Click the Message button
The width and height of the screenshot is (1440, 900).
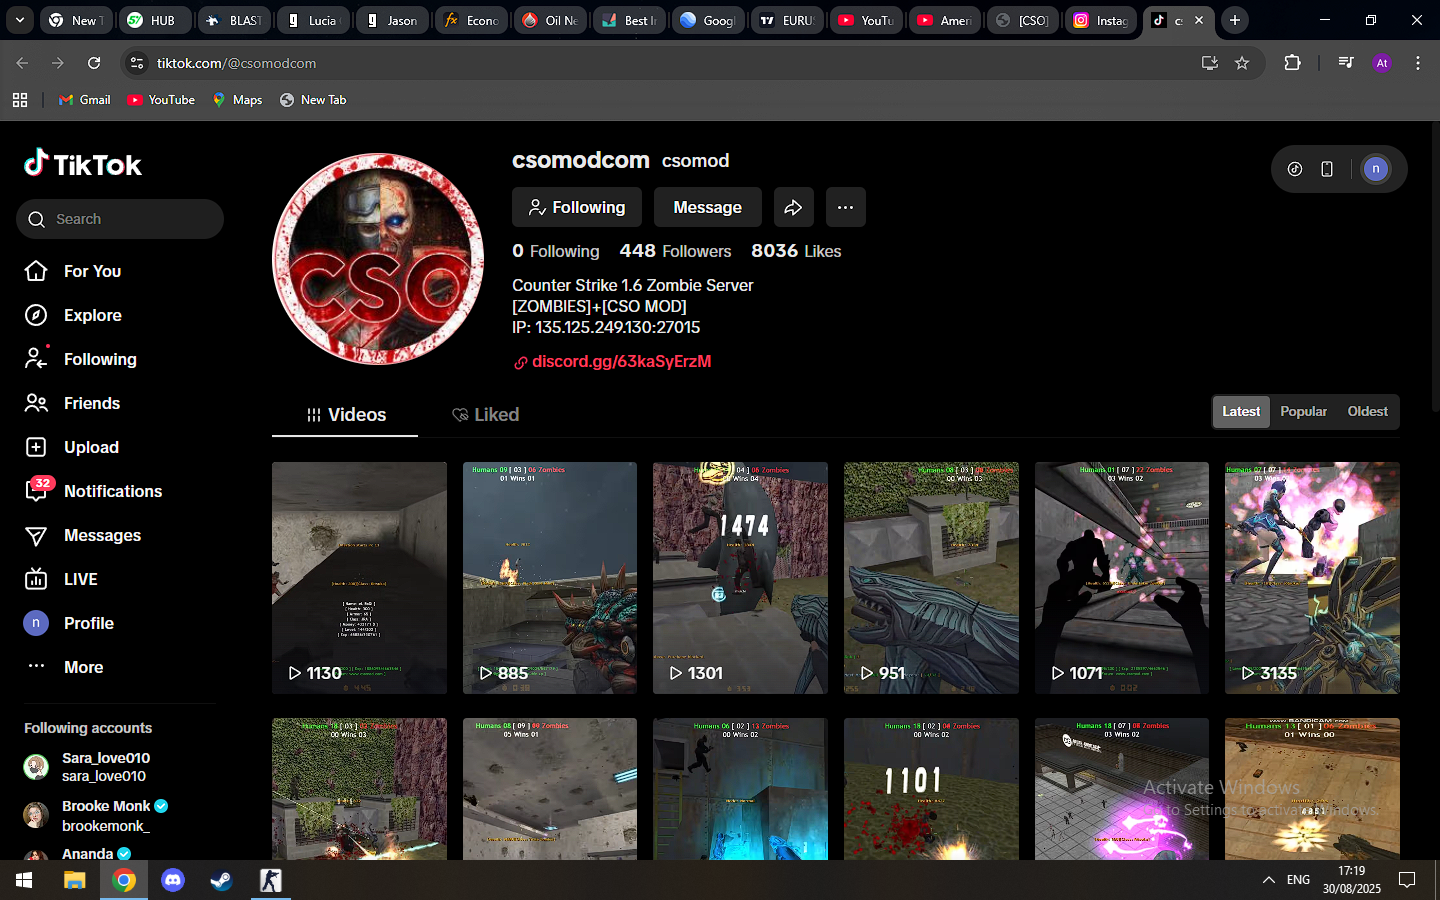(707, 207)
